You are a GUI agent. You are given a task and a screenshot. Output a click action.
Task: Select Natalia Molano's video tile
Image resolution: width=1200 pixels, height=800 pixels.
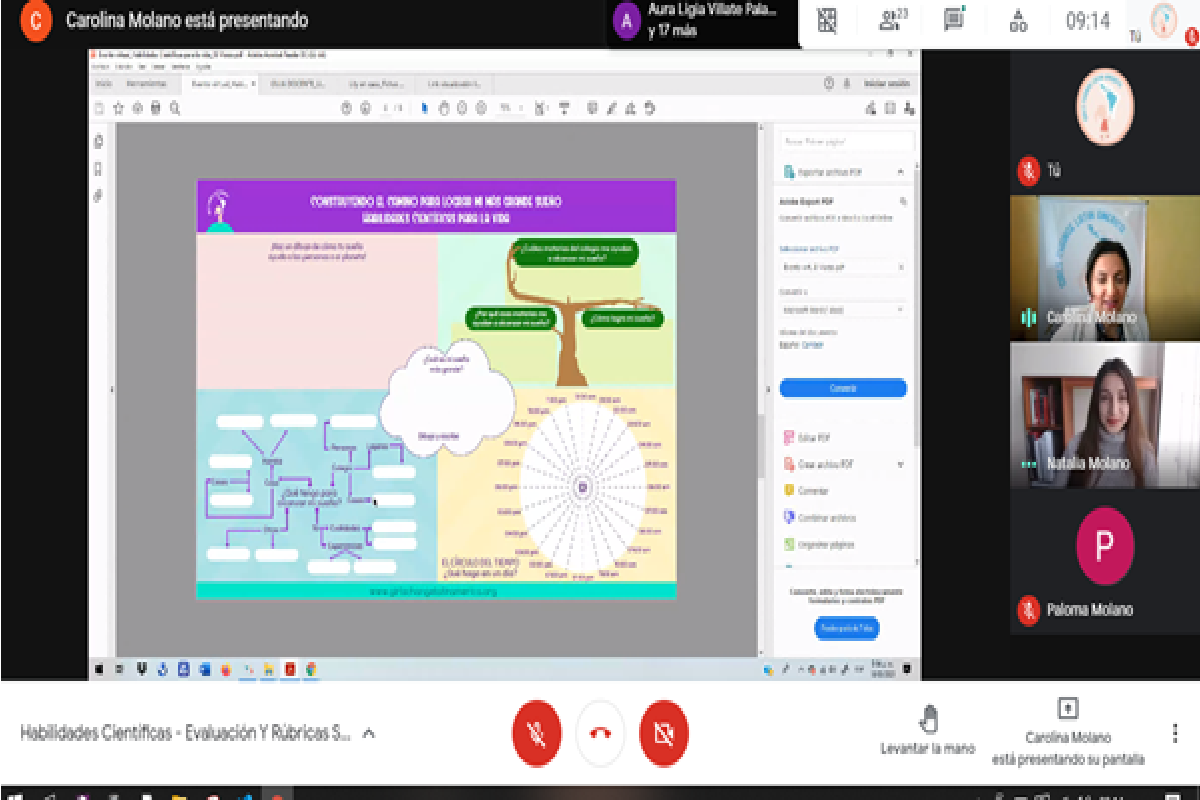[1104, 415]
